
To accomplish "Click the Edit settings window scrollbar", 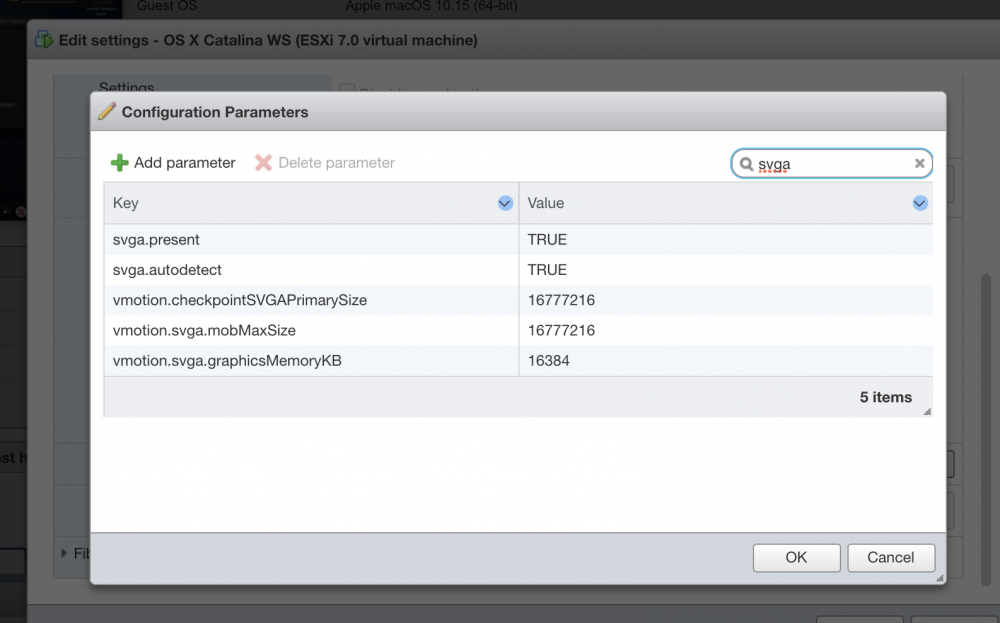I will tap(985, 429).
